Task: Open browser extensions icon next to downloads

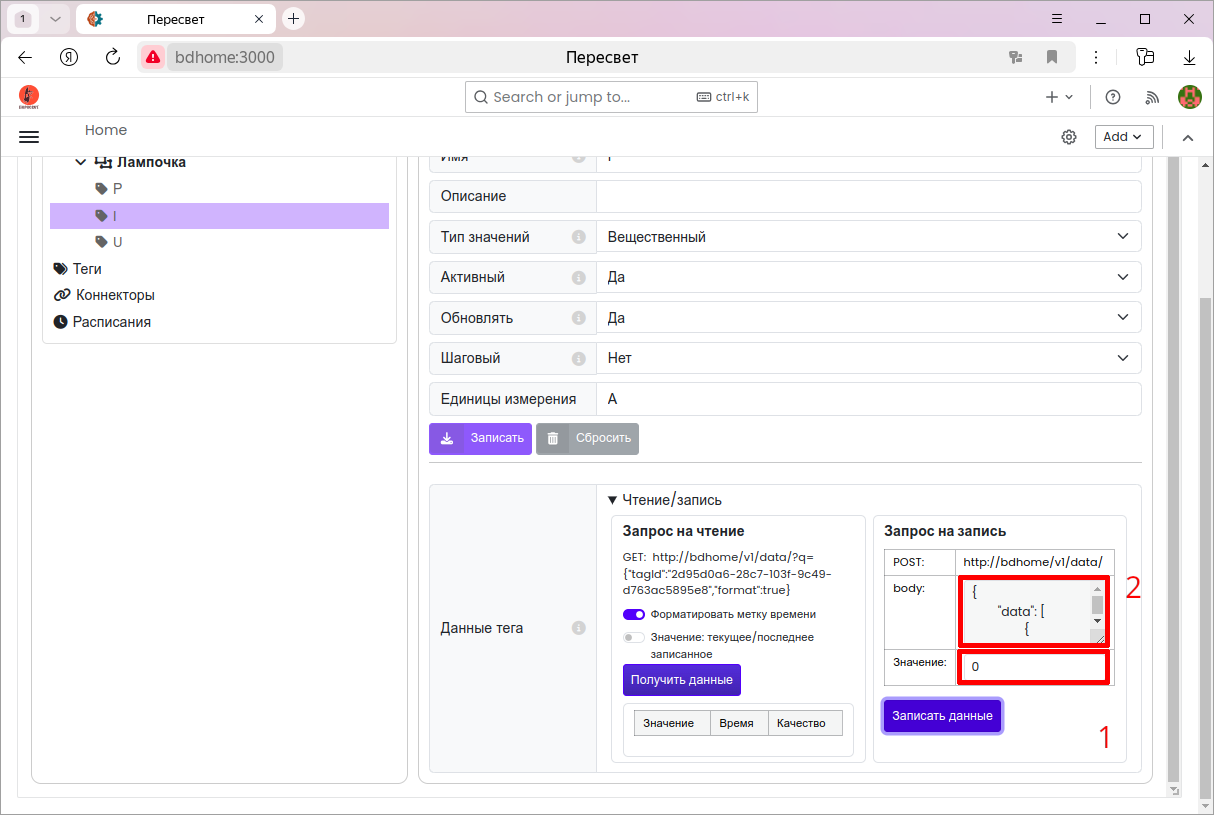Action: 1145,57
